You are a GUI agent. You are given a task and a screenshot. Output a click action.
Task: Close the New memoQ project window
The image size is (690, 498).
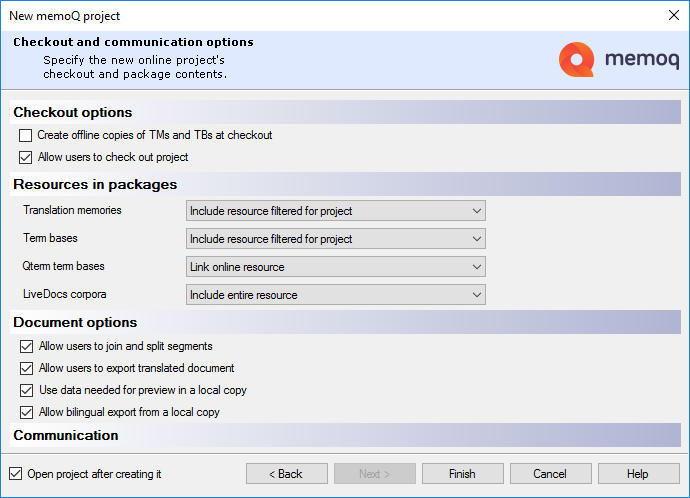click(671, 15)
